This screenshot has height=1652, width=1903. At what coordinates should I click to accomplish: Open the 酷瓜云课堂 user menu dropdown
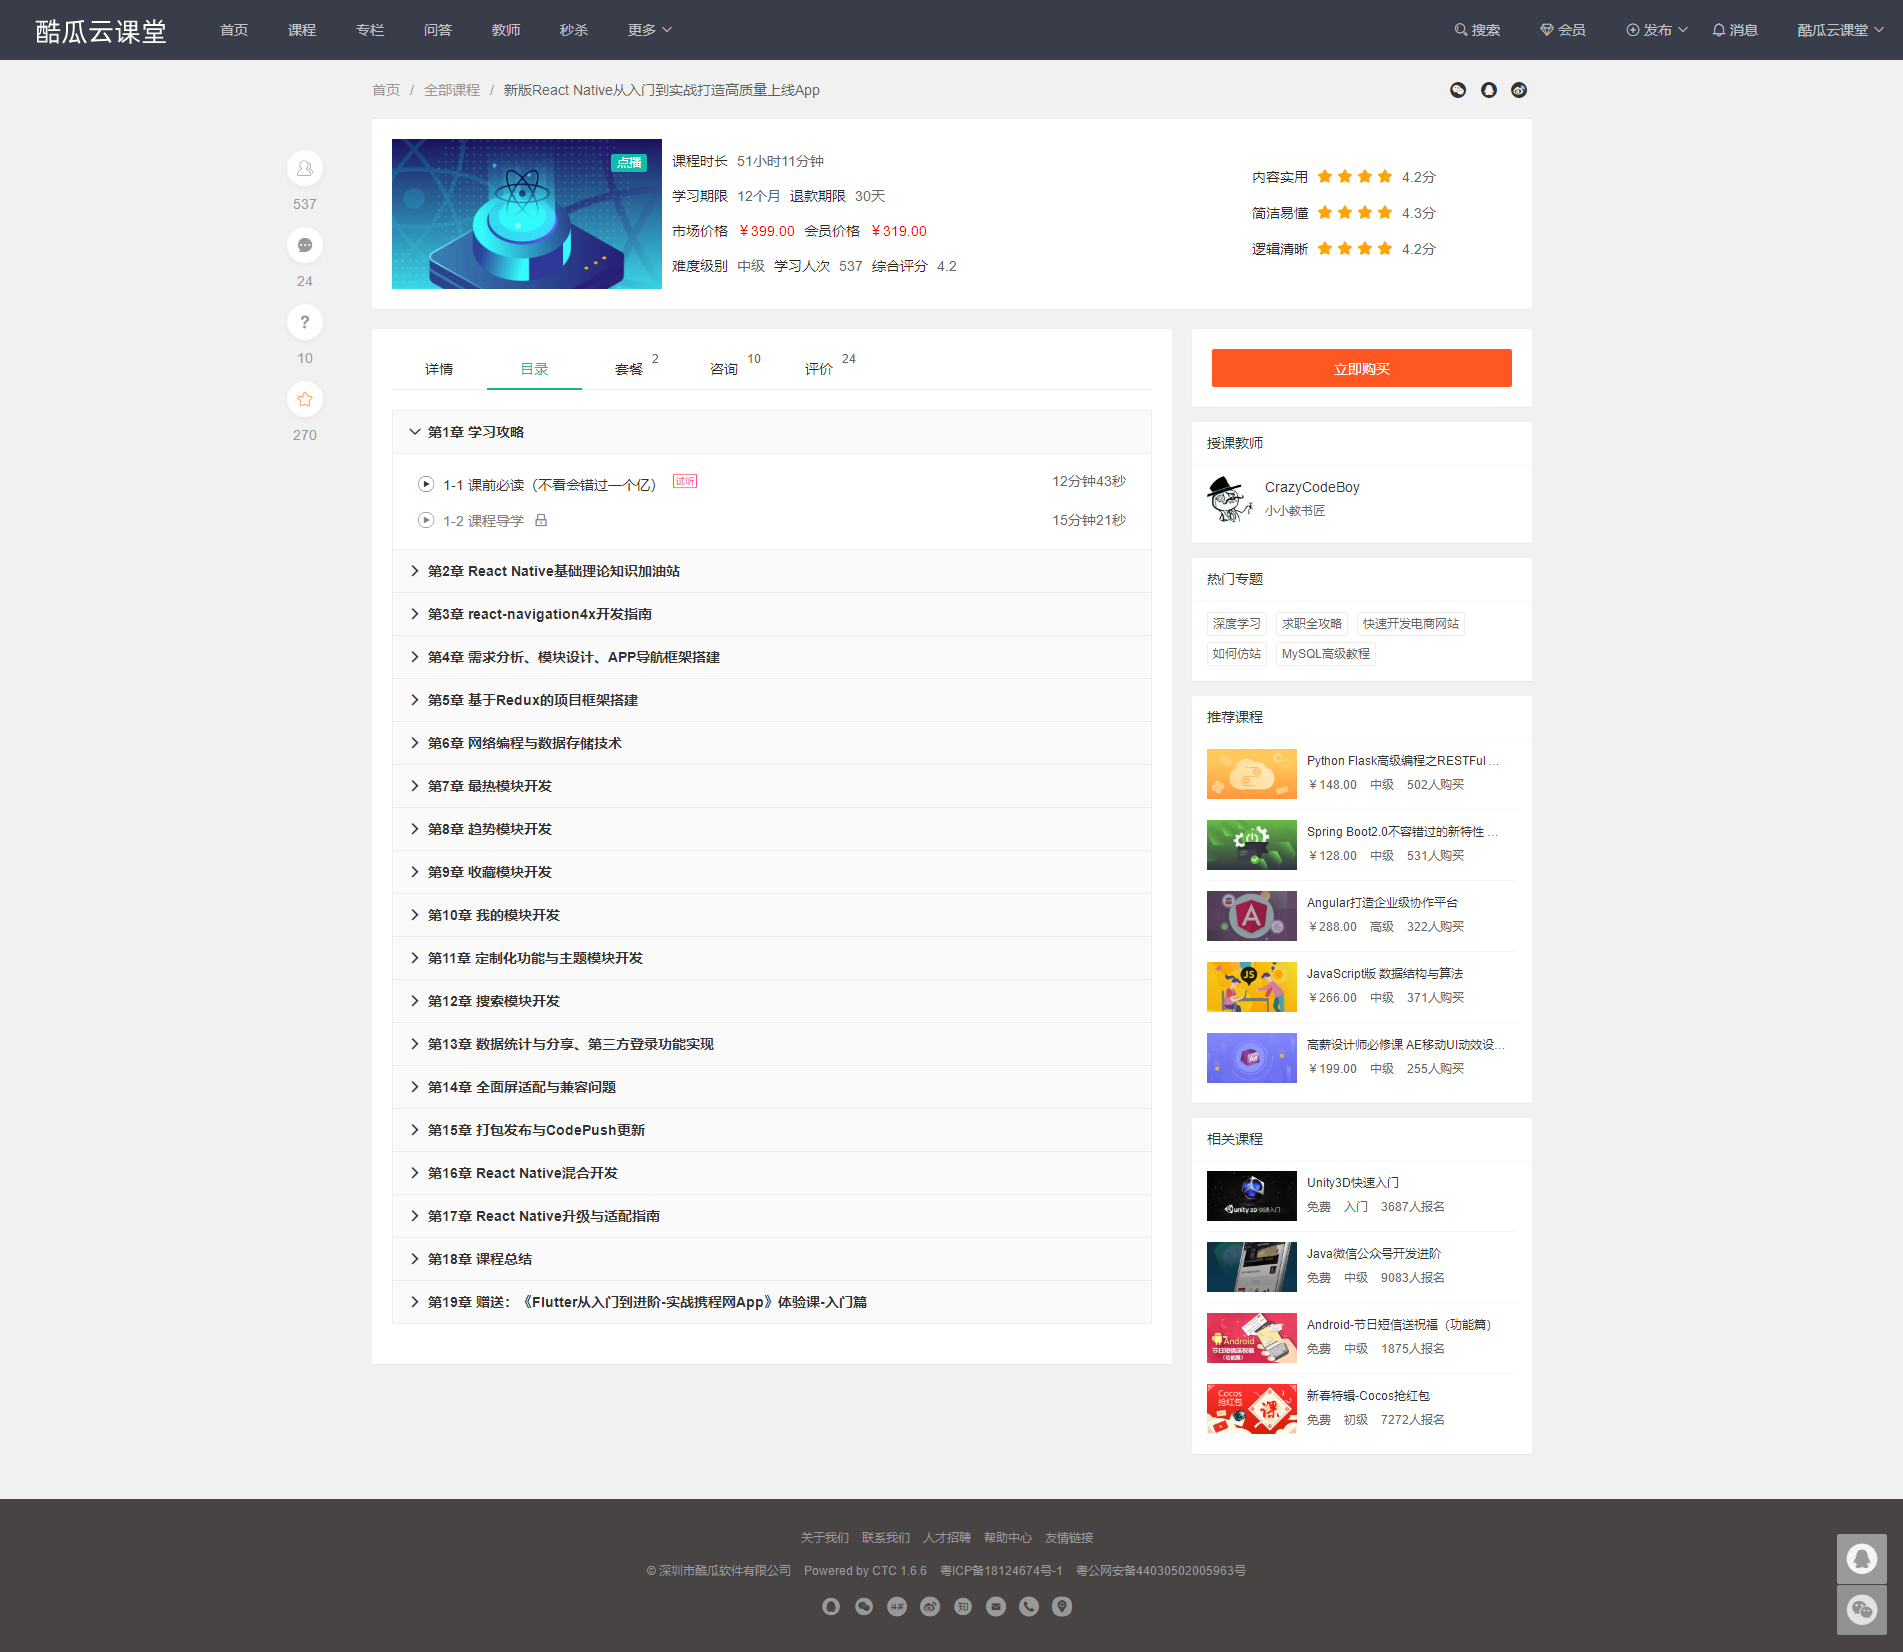tap(1841, 30)
